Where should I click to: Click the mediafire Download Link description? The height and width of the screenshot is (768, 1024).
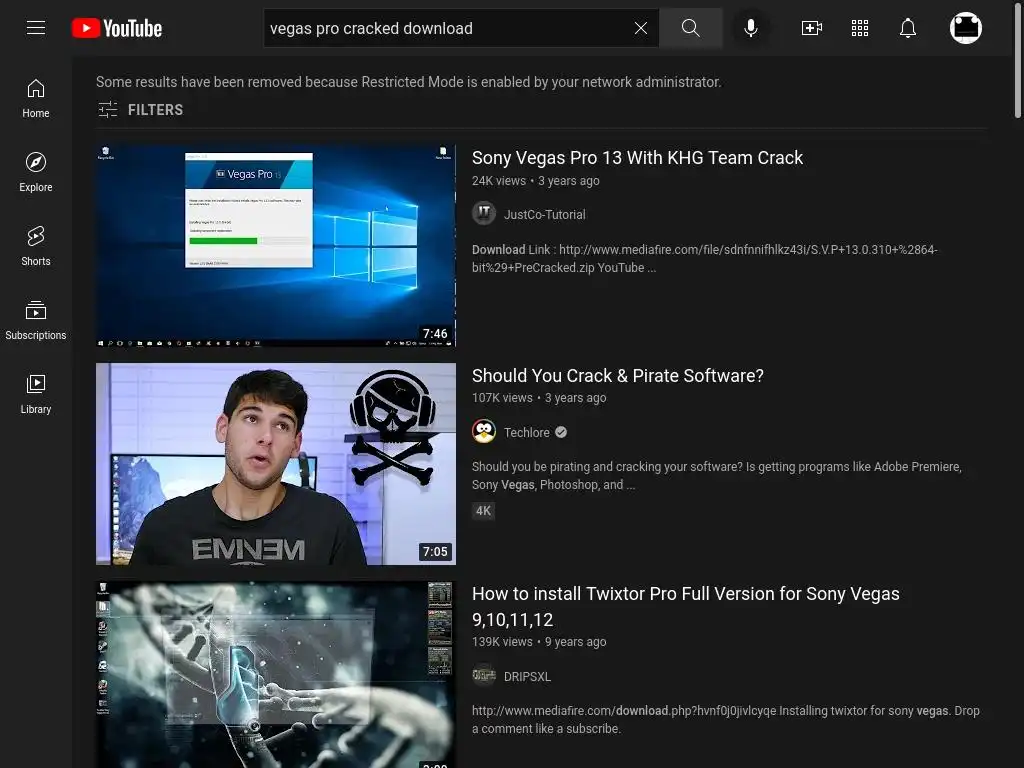(705, 259)
